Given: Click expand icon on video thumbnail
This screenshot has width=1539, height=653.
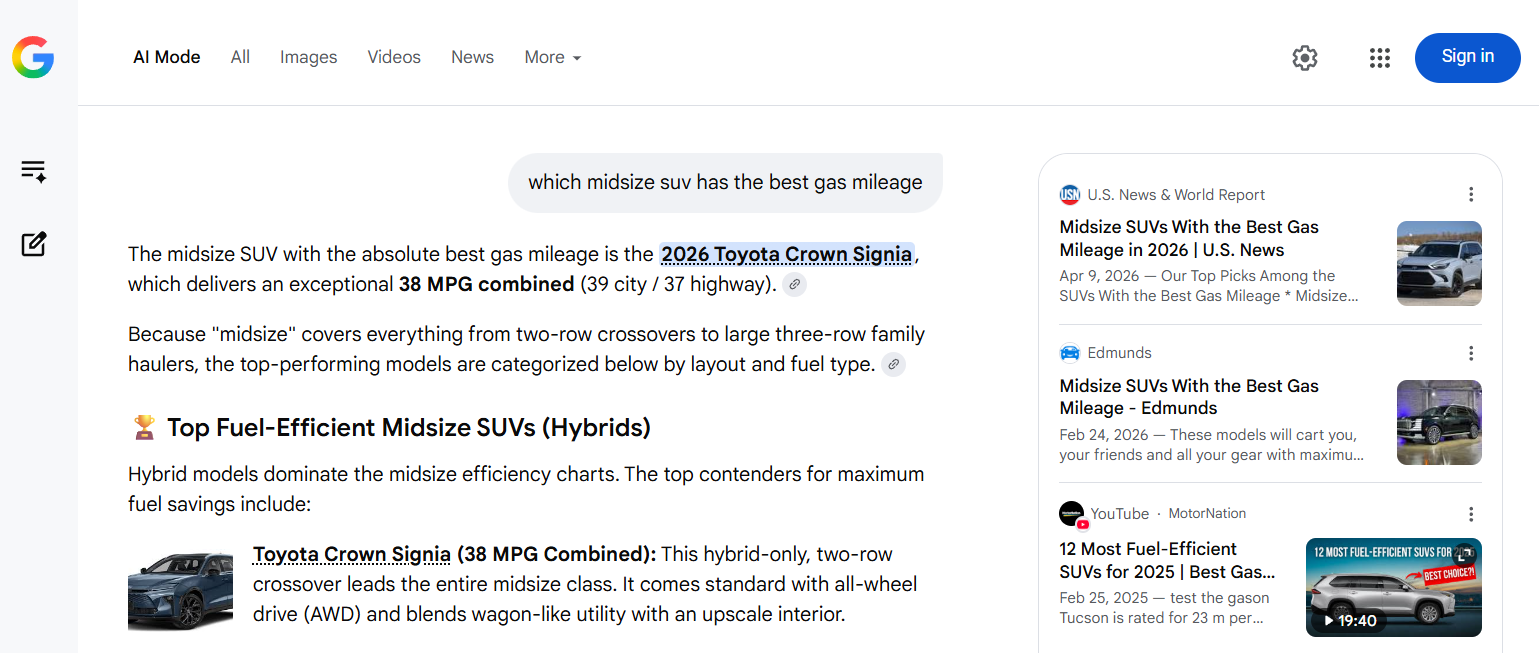Looking at the screenshot, I should (x=1464, y=553).
